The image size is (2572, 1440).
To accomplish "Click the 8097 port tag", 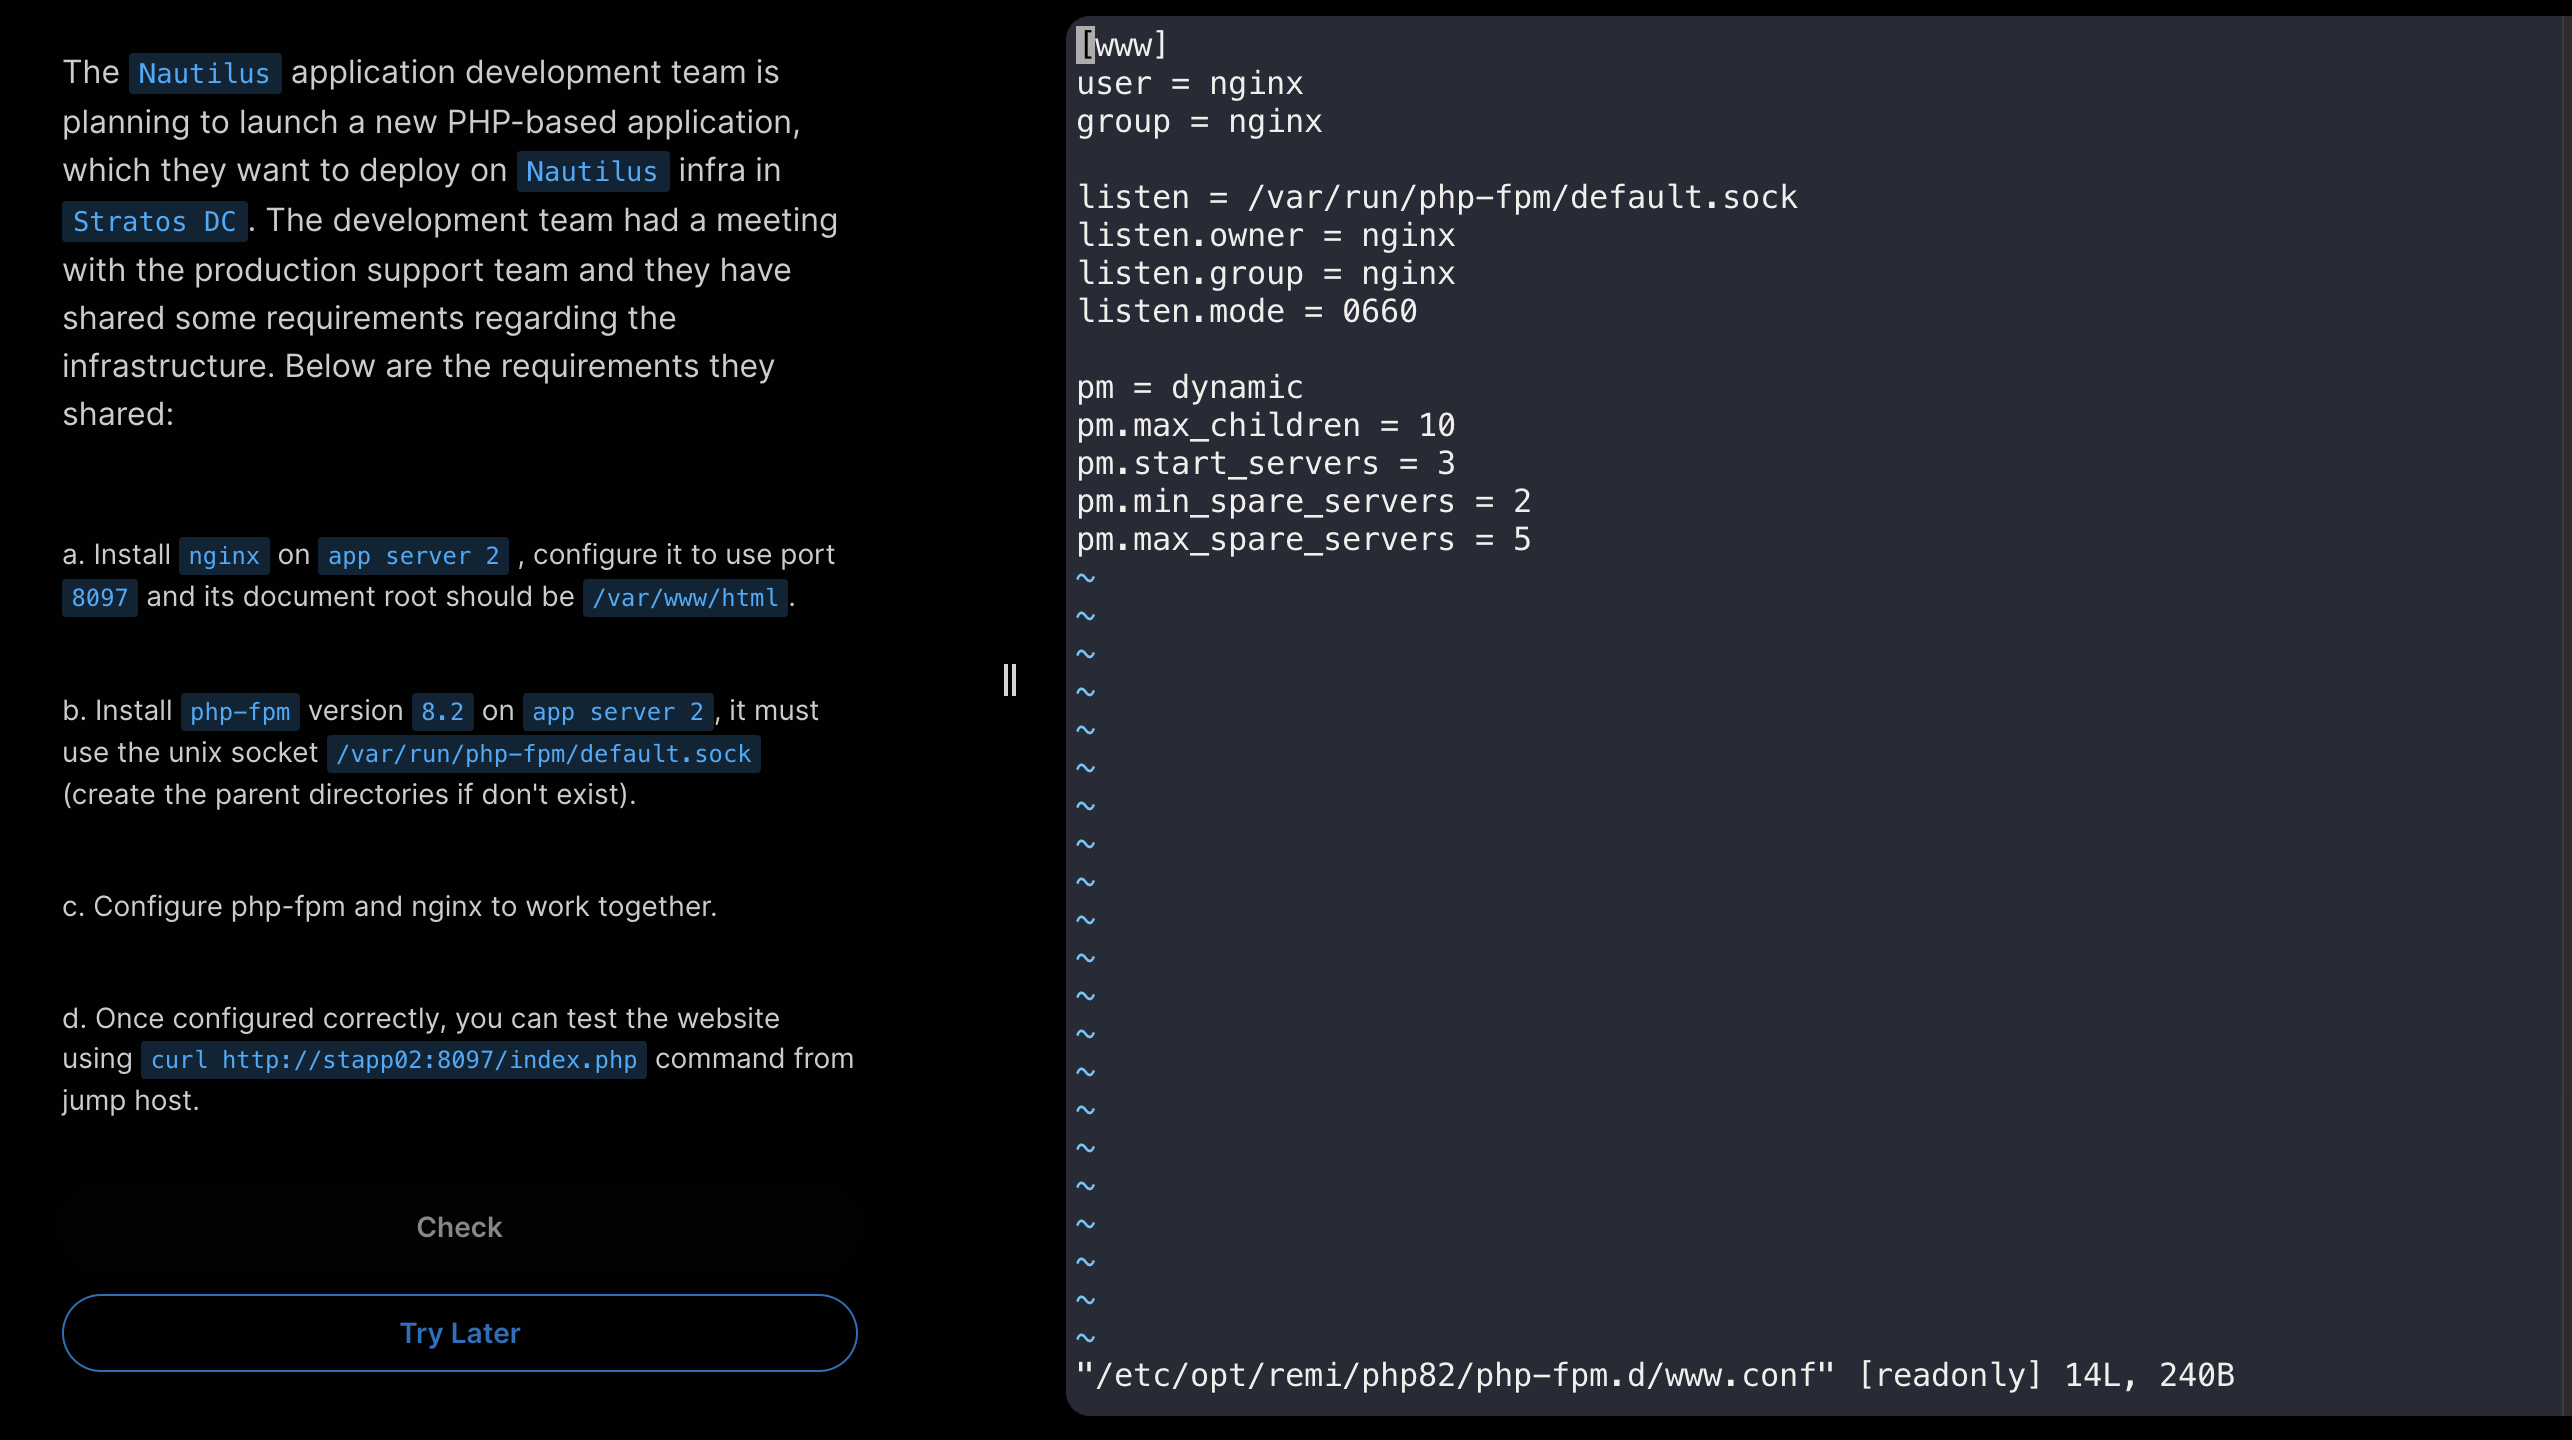I will click(100, 598).
